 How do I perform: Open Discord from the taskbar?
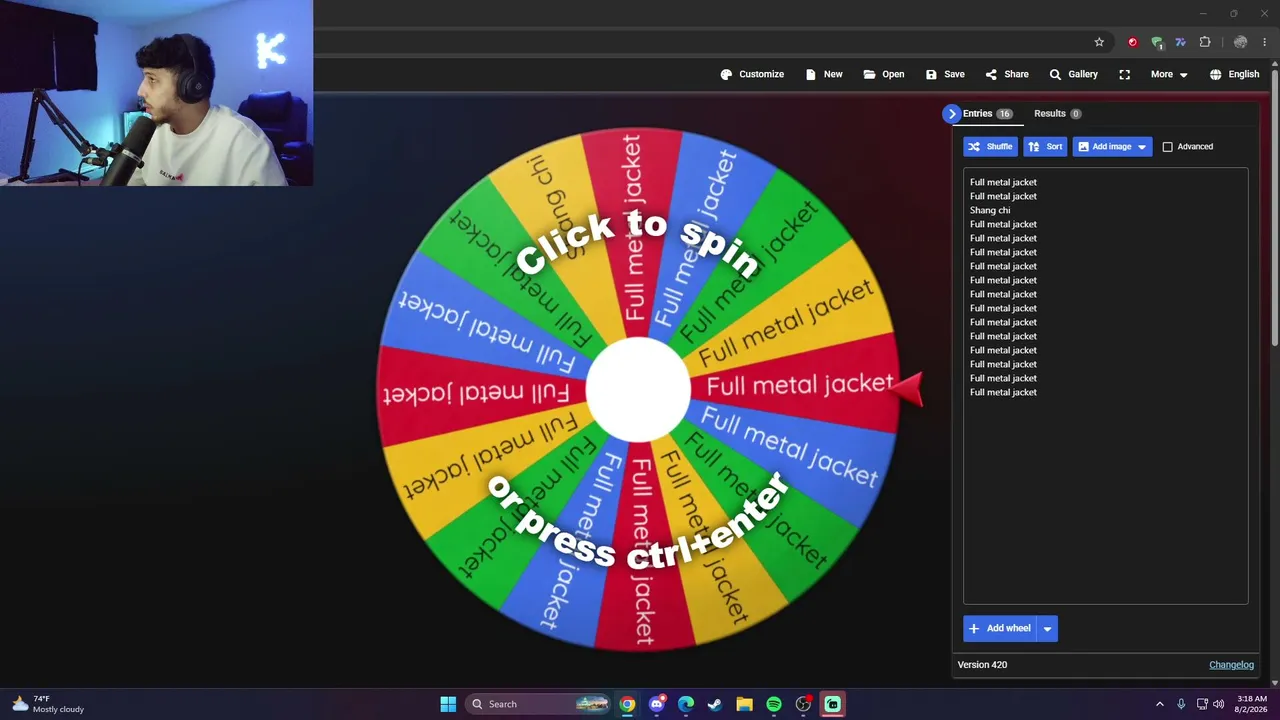click(657, 704)
